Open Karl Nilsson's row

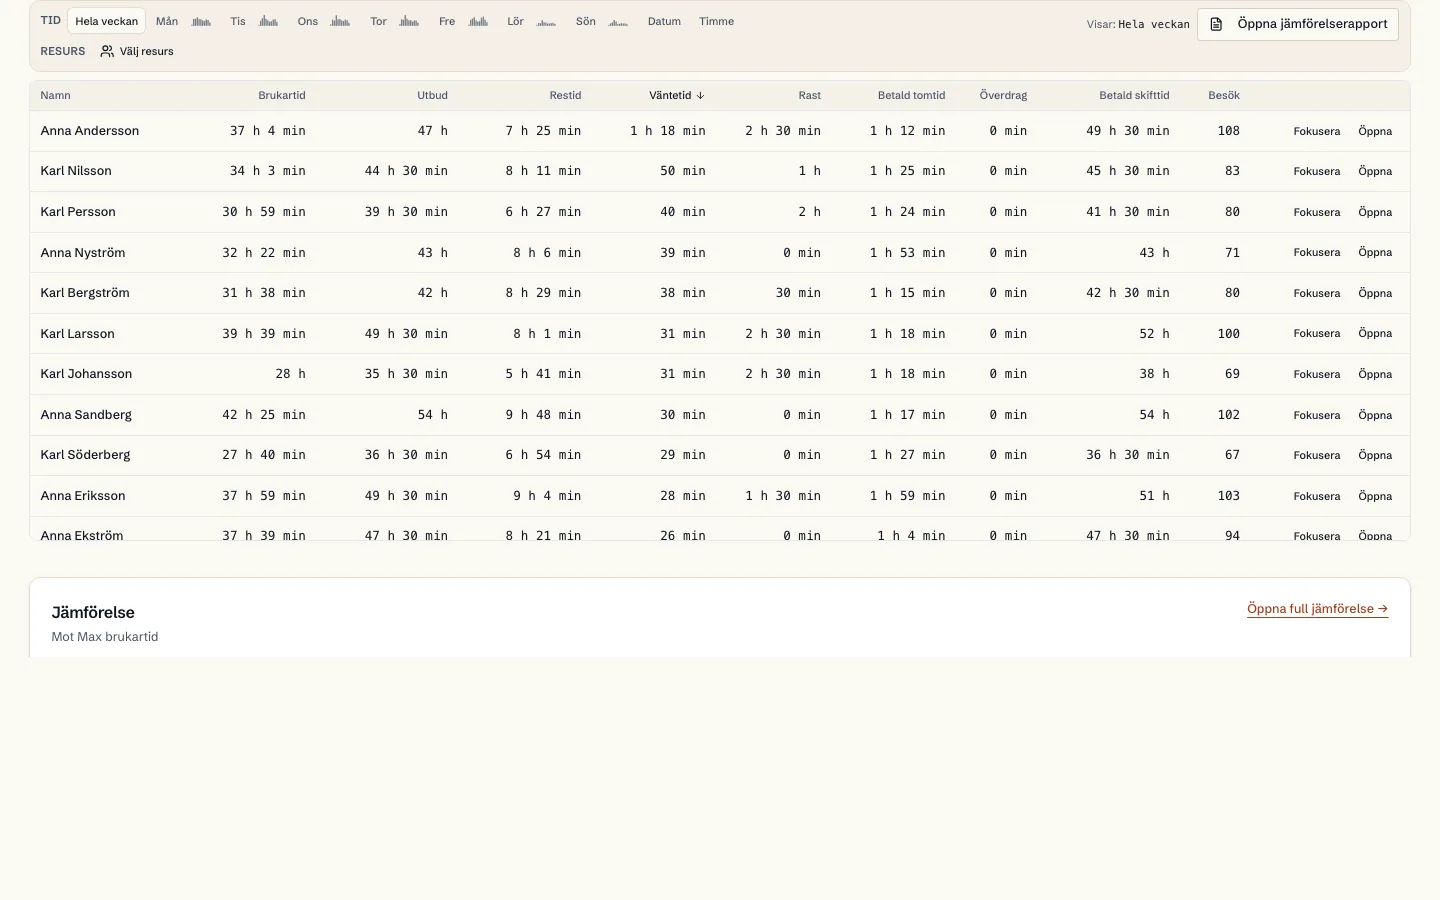(x=1375, y=171)
